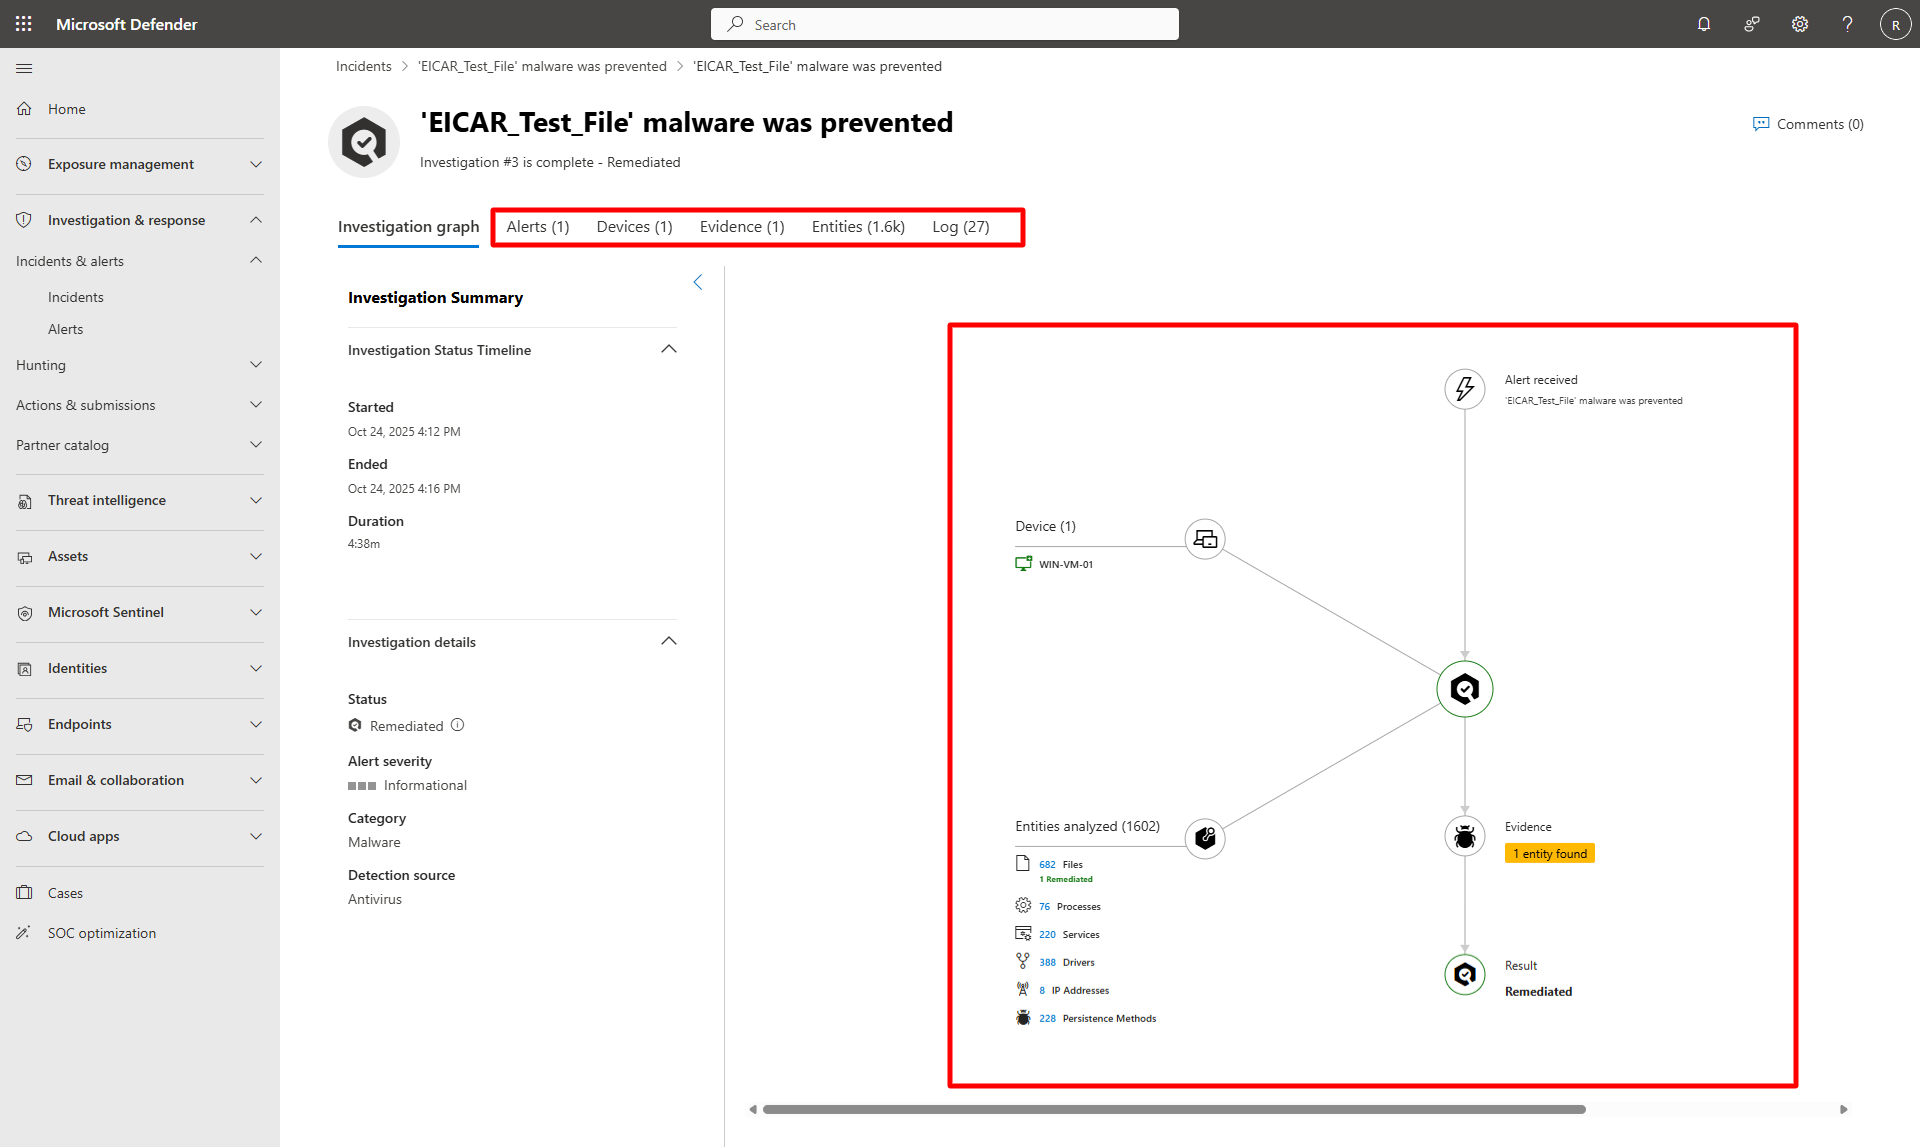
Task: Click the Entities analyzed shield node
Action: [1205, 838]
